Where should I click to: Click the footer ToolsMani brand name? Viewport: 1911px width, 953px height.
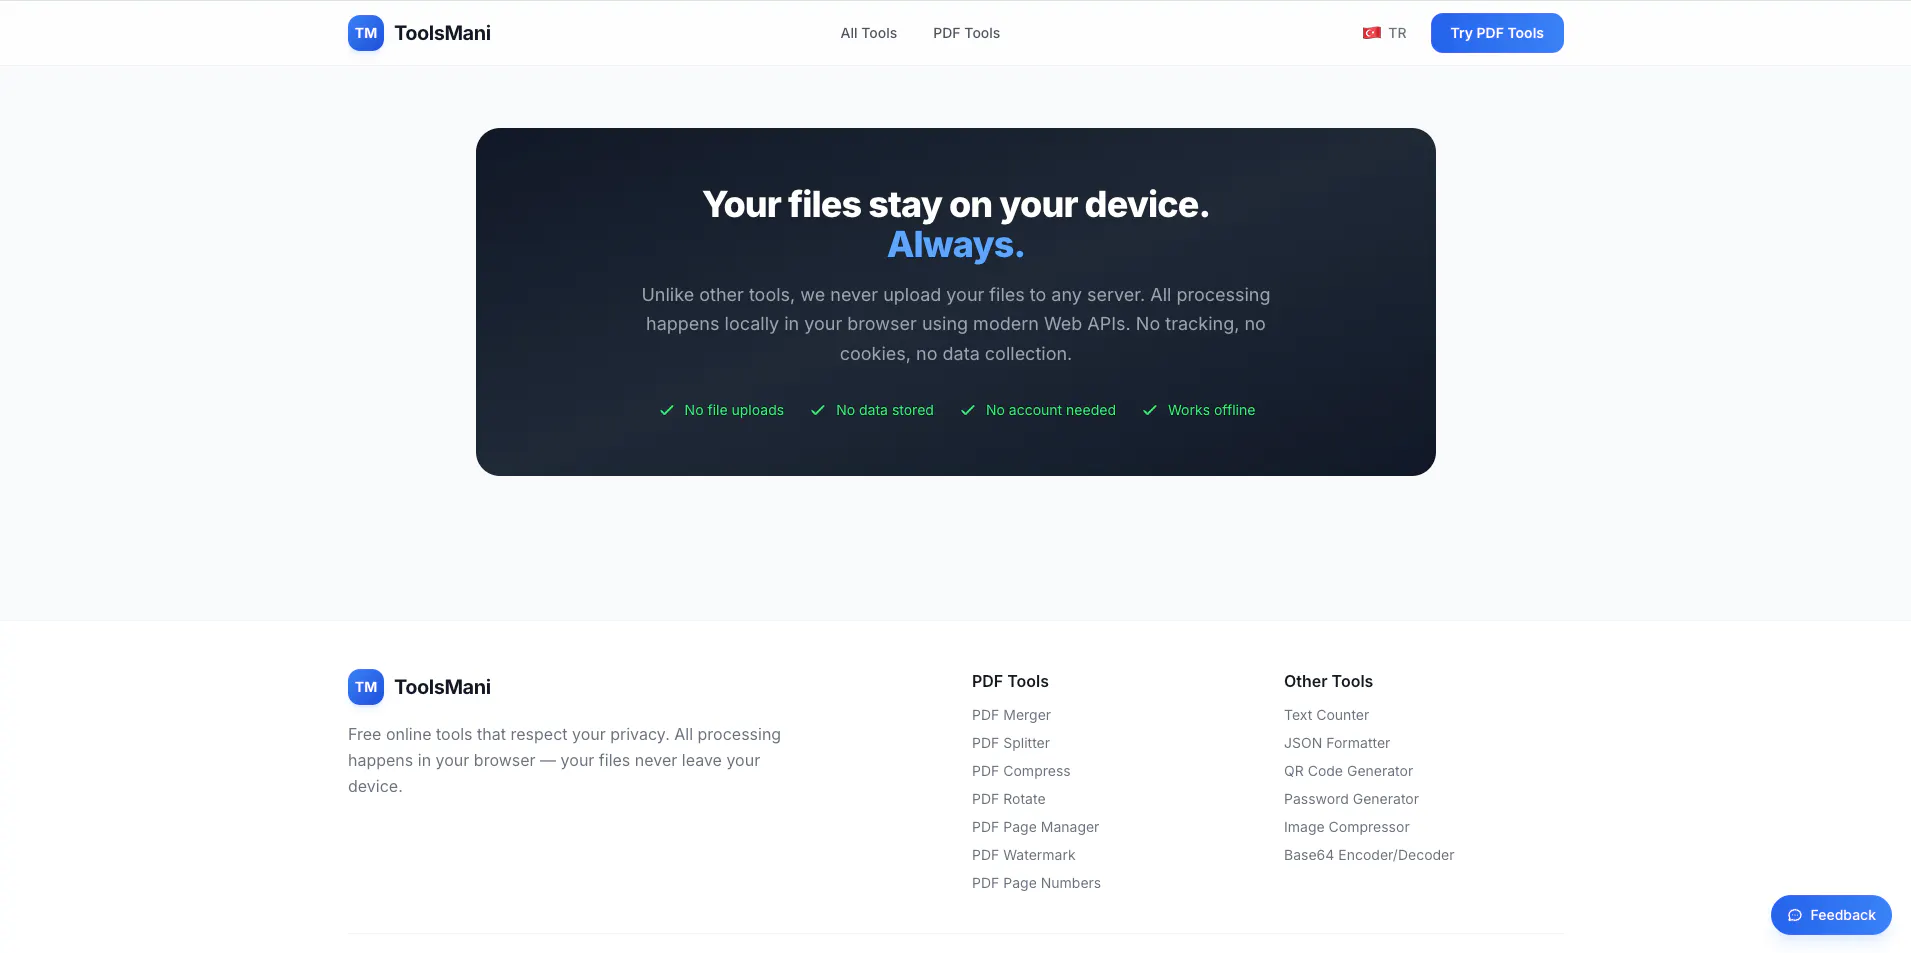pyautogui.click(x=442, y=687)
